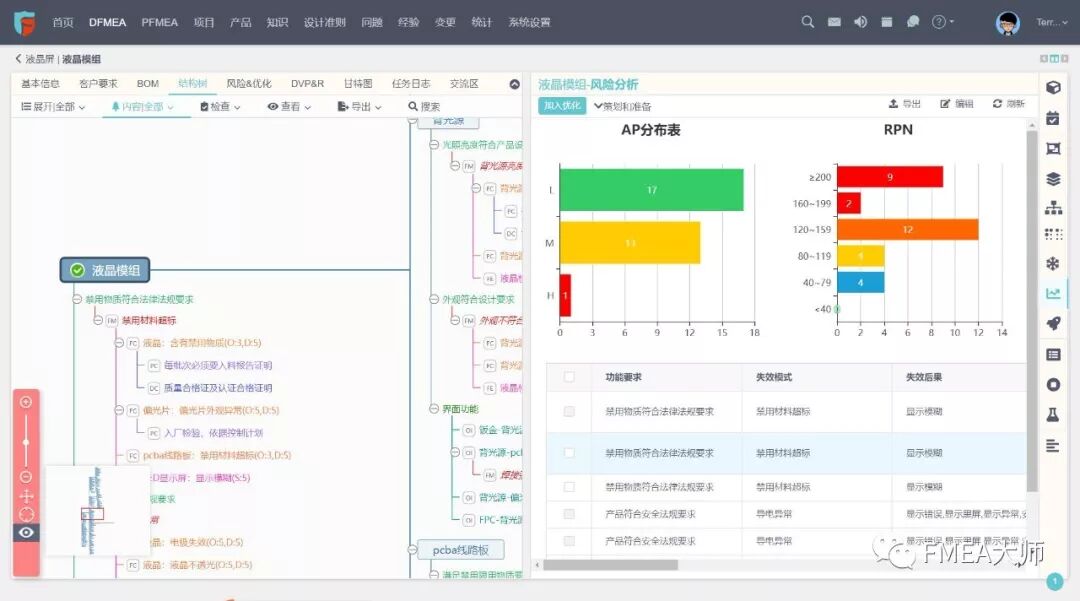Click the table horizontal scrollbar
The image size is (1080, 601).
click(610, 565)
